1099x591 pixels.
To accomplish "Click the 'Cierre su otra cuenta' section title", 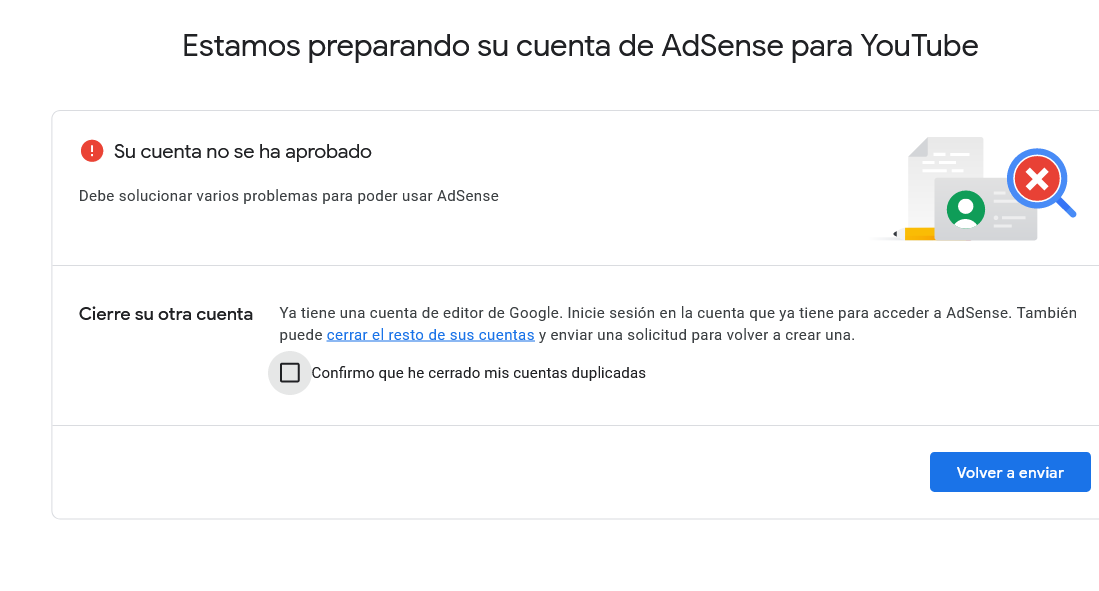I will click(x=165, y=314).
